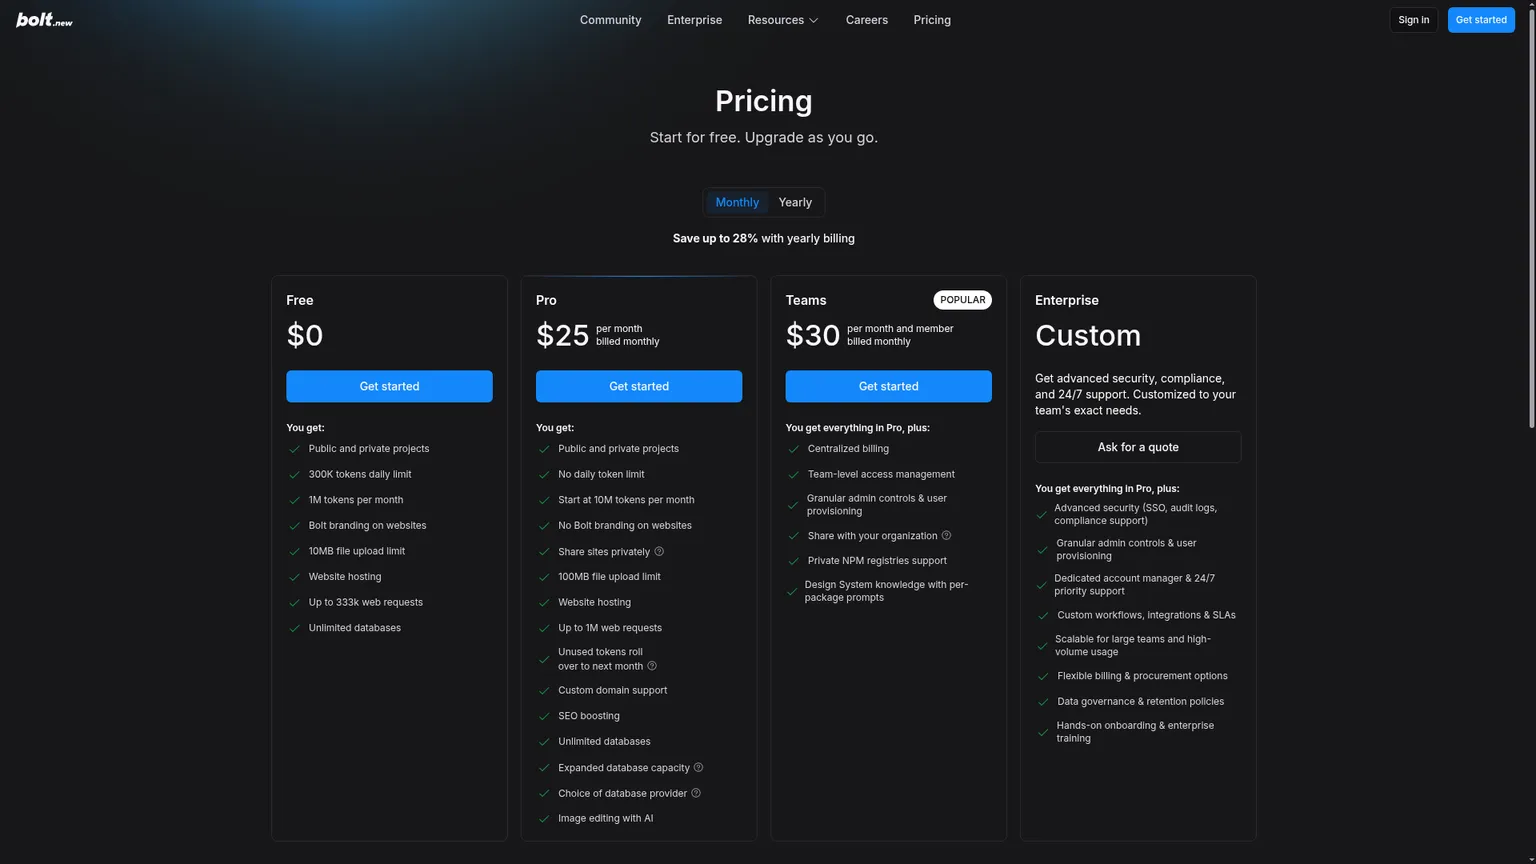Click the POPULAR badge on Teams
Viewport: 1536px width, 864px height.
(x=962, y=300)
